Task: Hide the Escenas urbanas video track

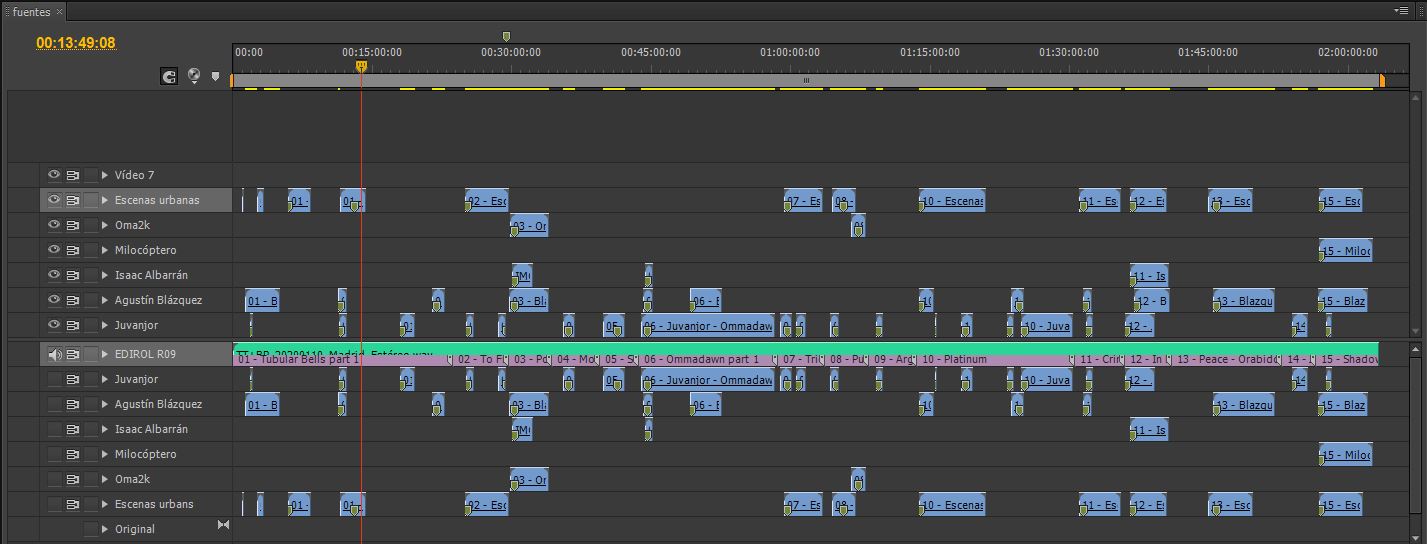Action: tap(54, 200)
